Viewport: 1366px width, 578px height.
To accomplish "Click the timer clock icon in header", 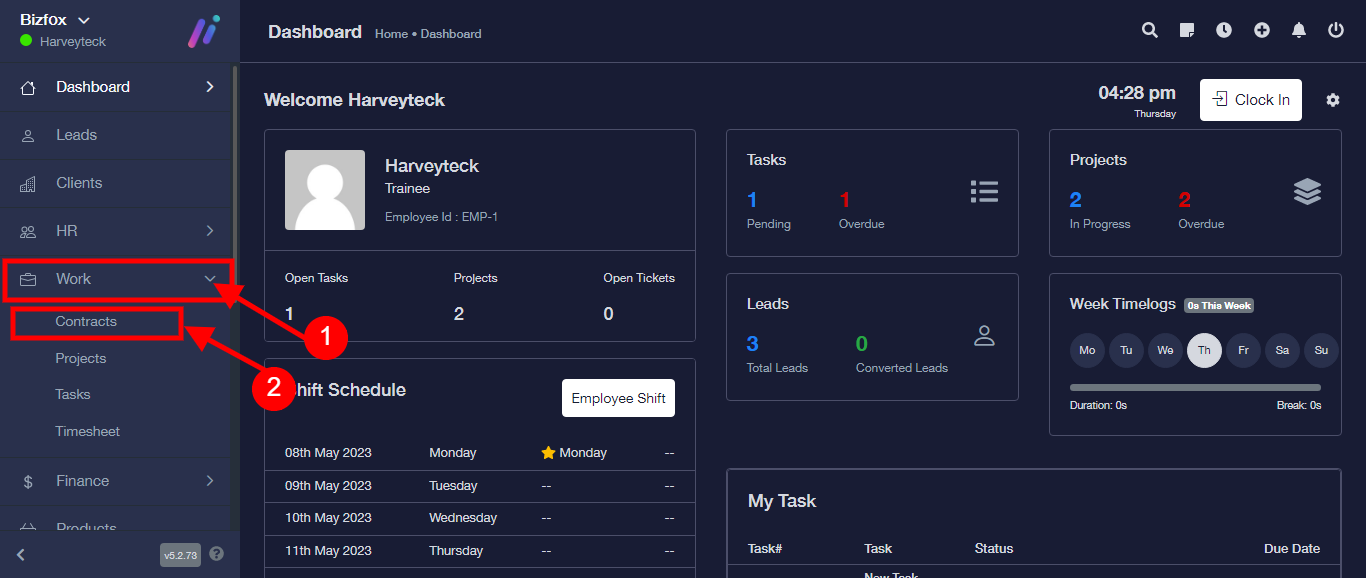I will 1224,30.
